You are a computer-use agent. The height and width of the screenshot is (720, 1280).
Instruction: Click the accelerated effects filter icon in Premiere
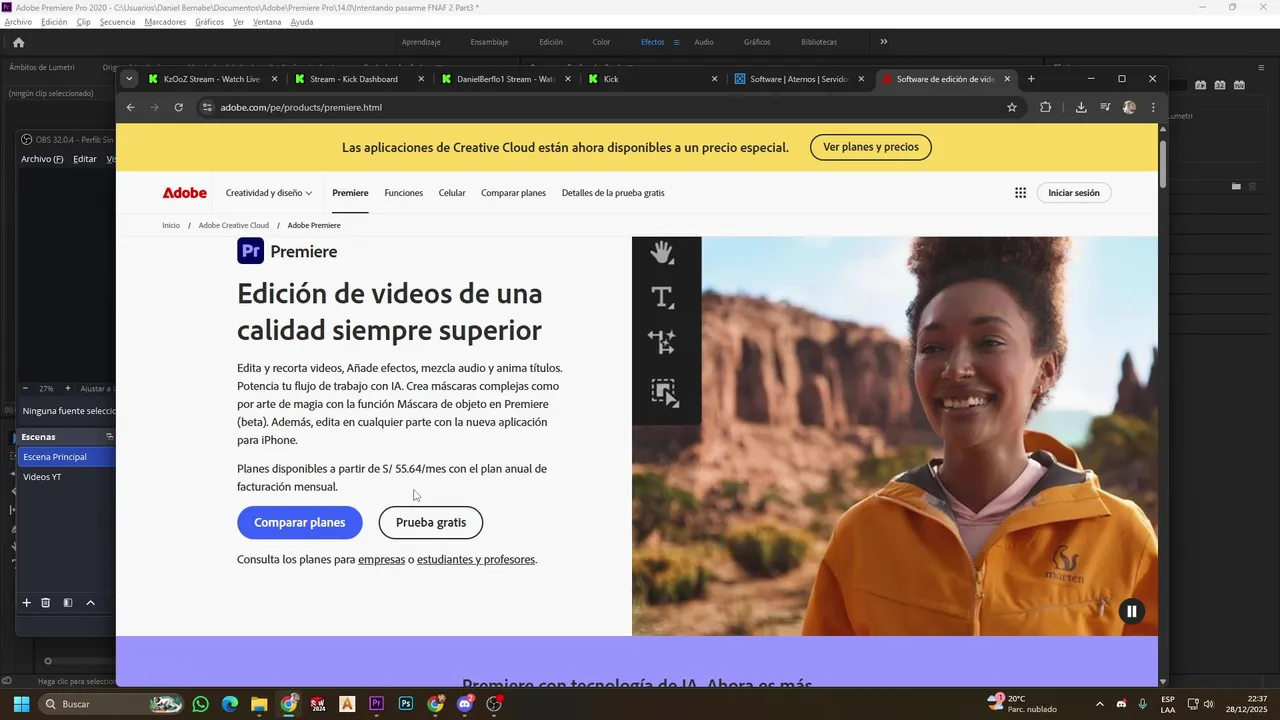pyautogui.click(x=1200, y=85)
